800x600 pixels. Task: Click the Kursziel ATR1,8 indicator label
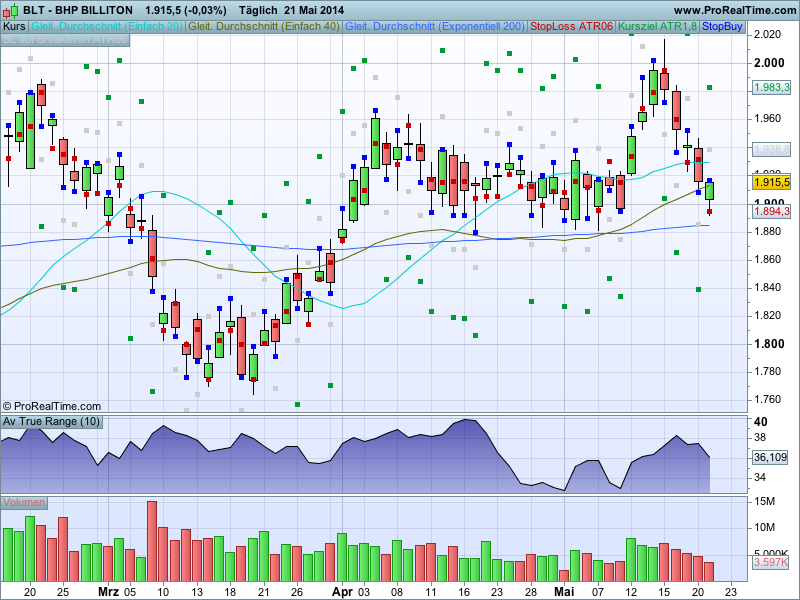[x=657, y=27]
